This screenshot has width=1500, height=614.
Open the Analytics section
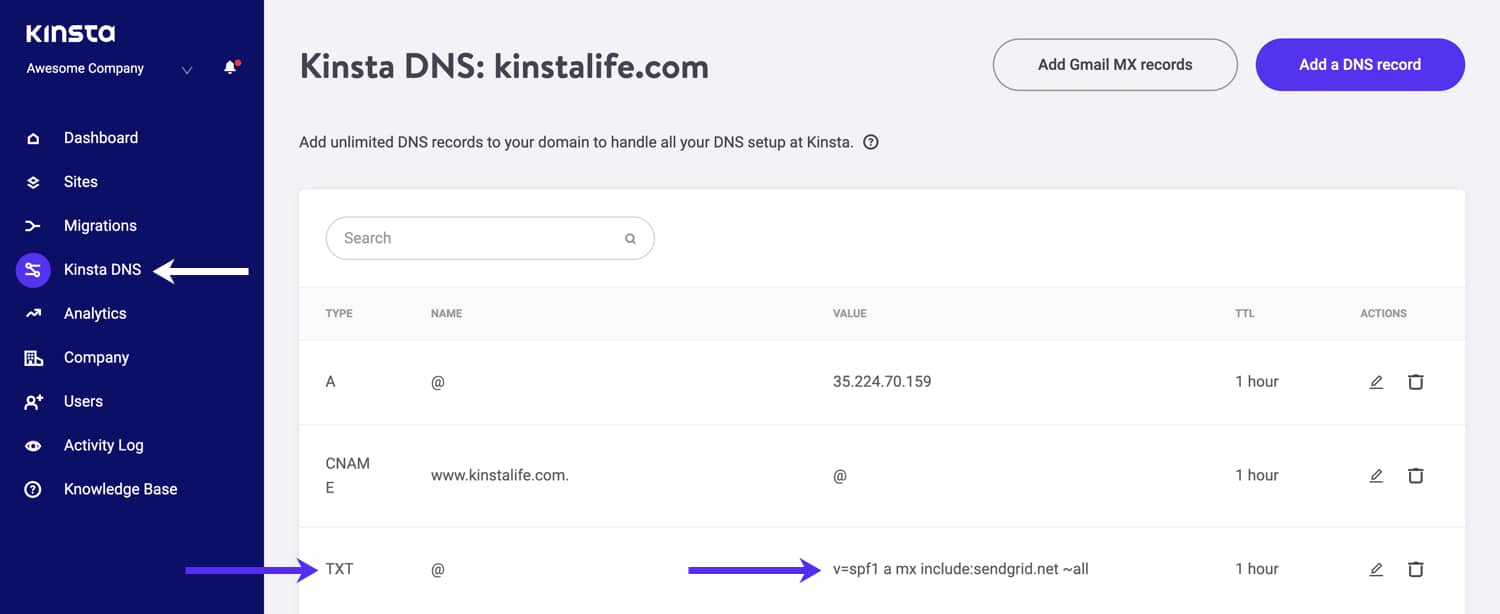(95, 314)
